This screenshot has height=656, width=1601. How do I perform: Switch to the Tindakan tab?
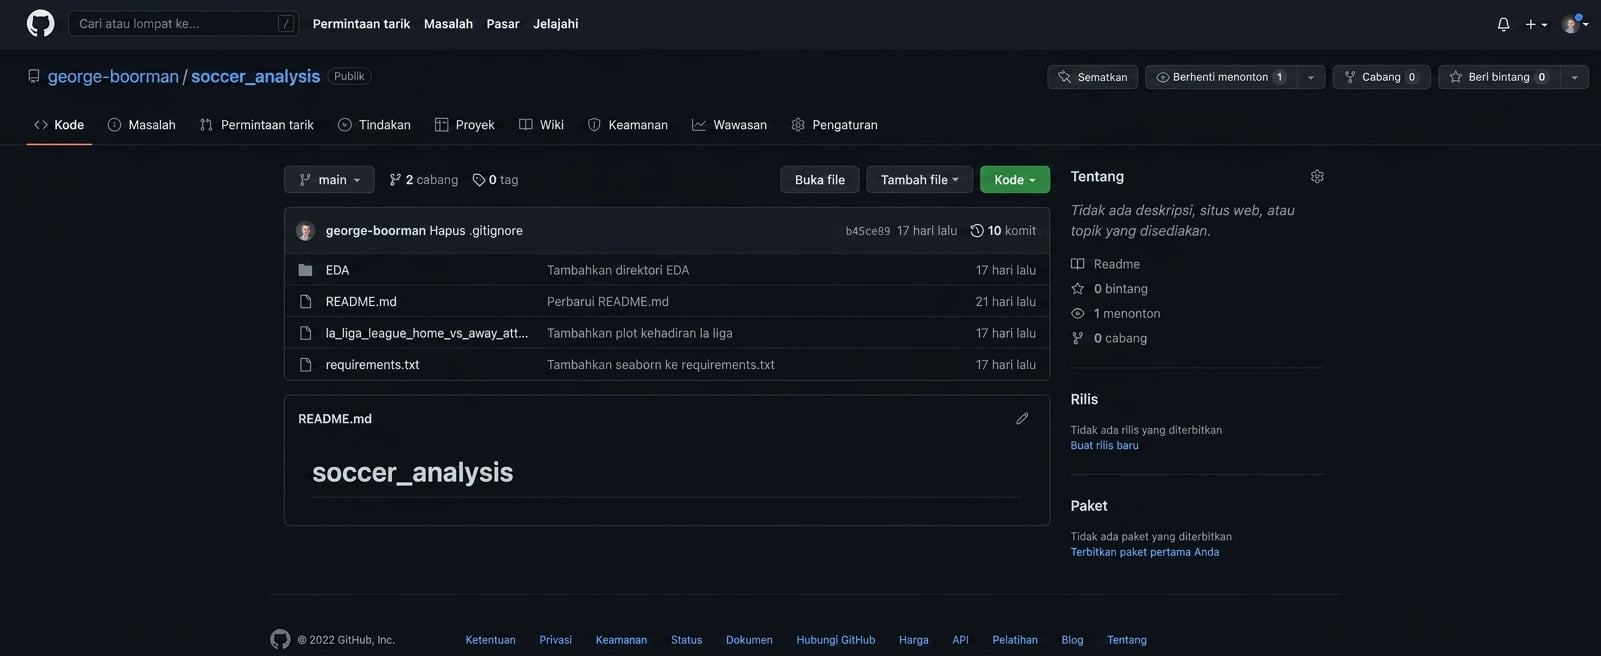374,125
